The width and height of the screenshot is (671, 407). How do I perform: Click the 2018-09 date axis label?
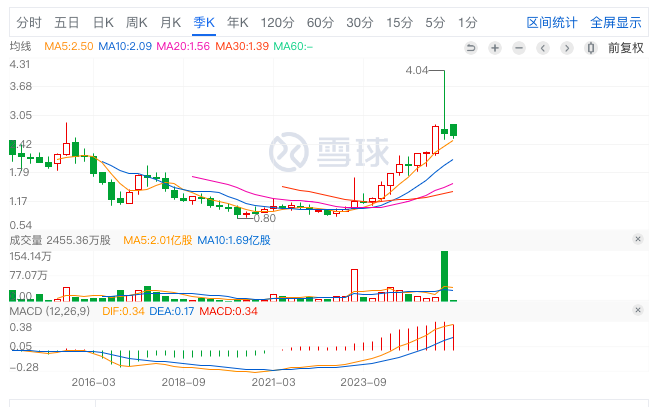click(x=183, y=382)
